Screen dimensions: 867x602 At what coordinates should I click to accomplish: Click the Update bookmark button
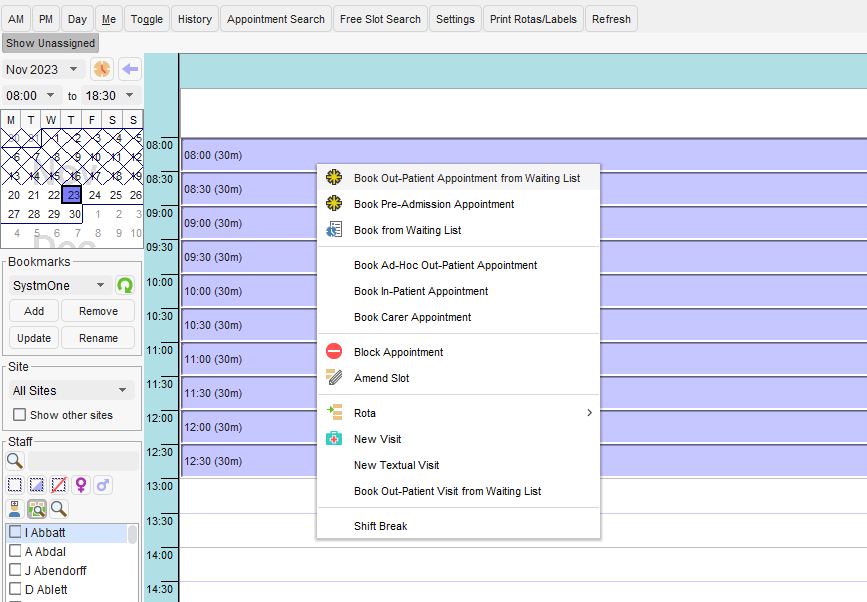click(34, 338)
